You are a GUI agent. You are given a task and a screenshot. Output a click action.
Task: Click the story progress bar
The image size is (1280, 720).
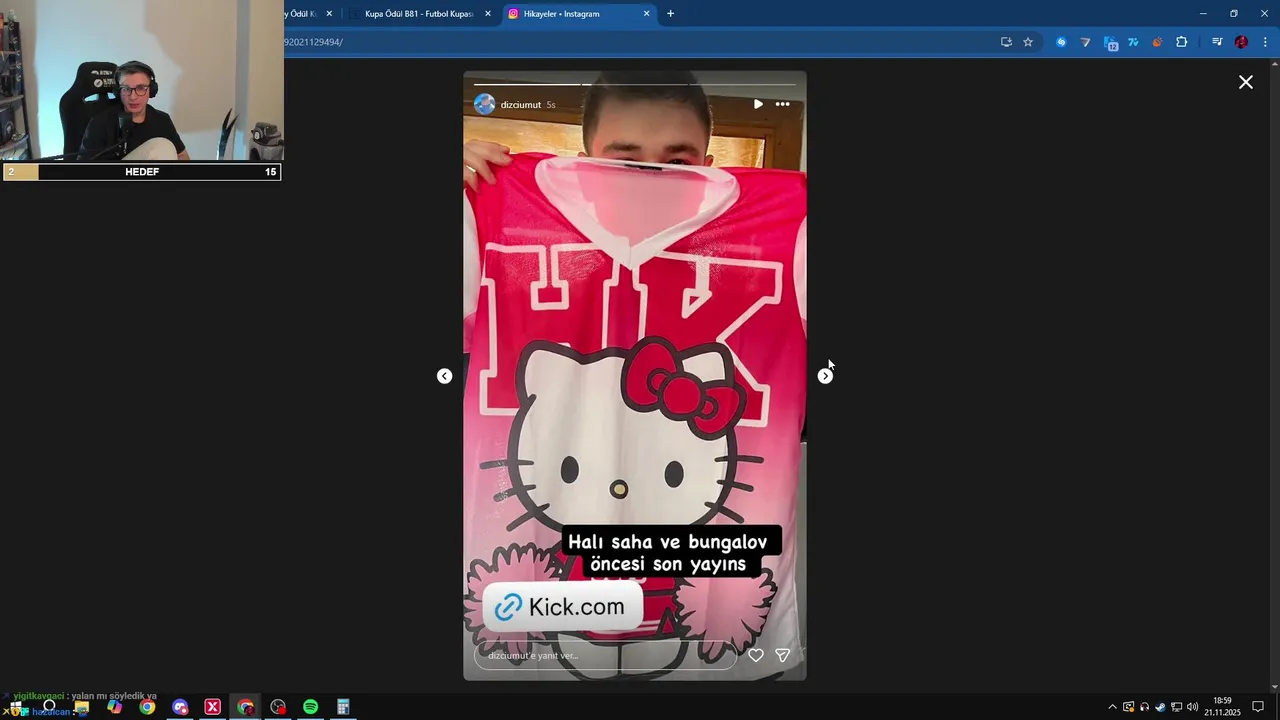coord(634,84)
